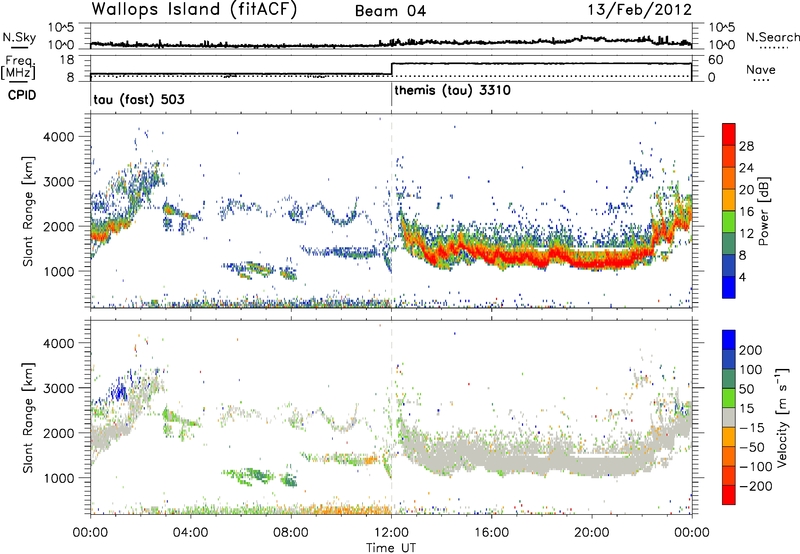Click the 'Velocity [m s-1]' color bar label
The width and height of the screenshot is (800, 554).
point(781,417)
